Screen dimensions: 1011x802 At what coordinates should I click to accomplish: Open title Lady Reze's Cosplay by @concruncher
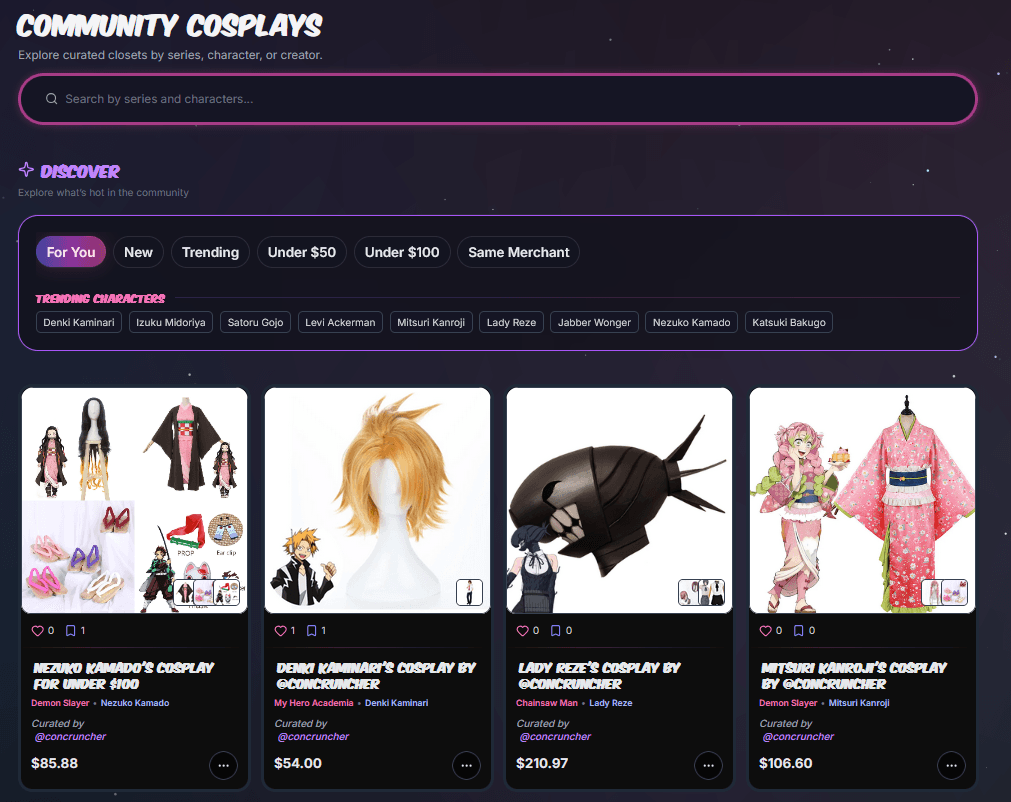point(599,676)
